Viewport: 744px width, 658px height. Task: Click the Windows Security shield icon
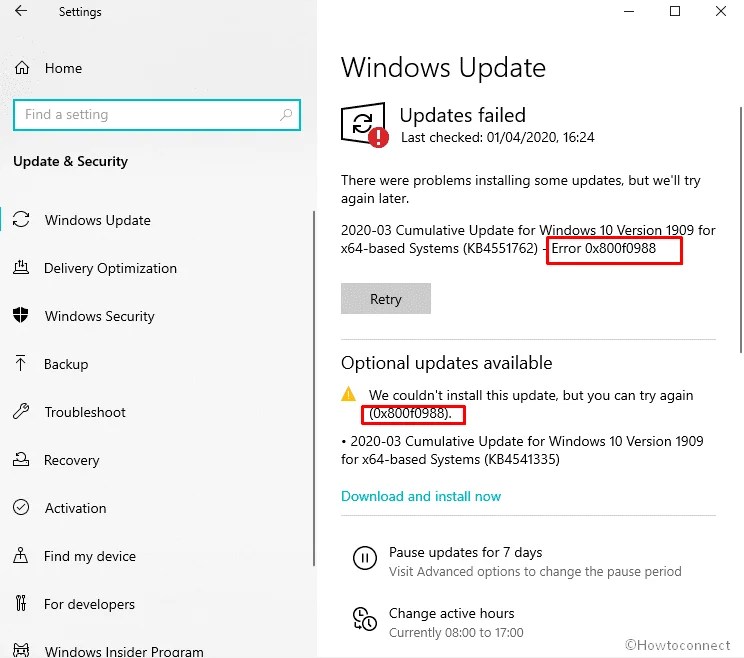pyautogui.click(x=20, y=315)
